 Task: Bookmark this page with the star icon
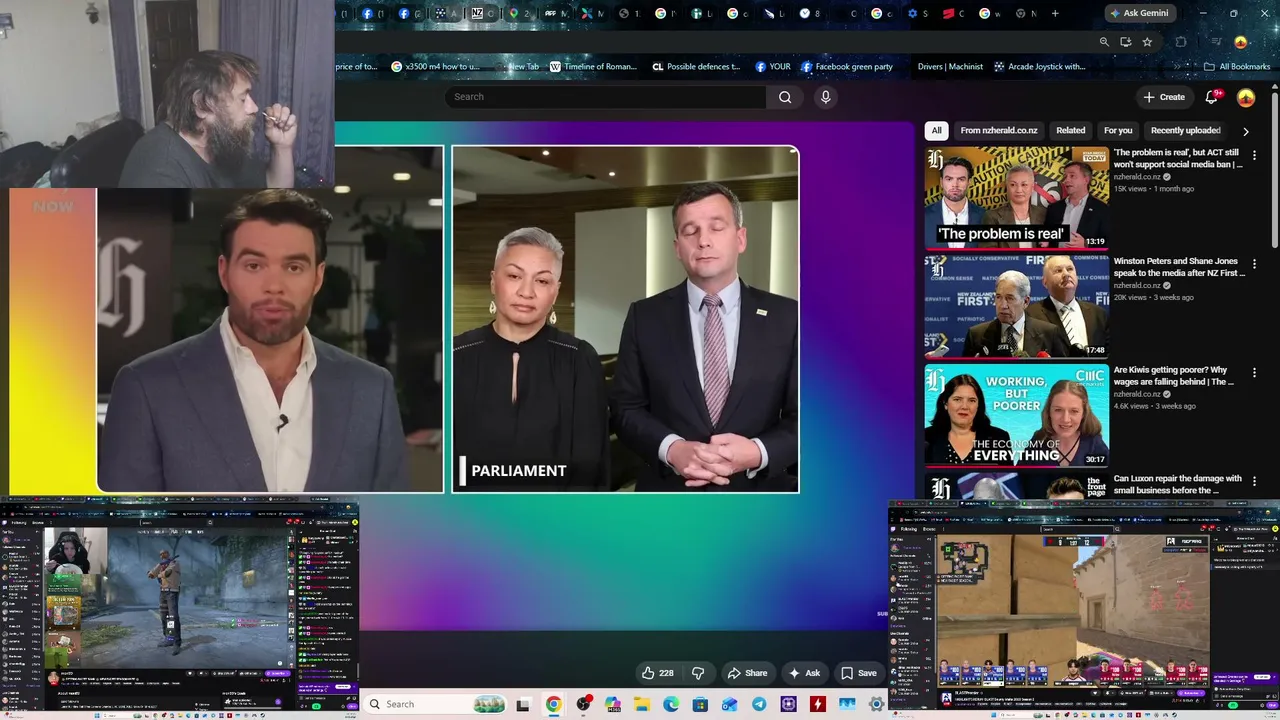click(x=1147, y=42)
